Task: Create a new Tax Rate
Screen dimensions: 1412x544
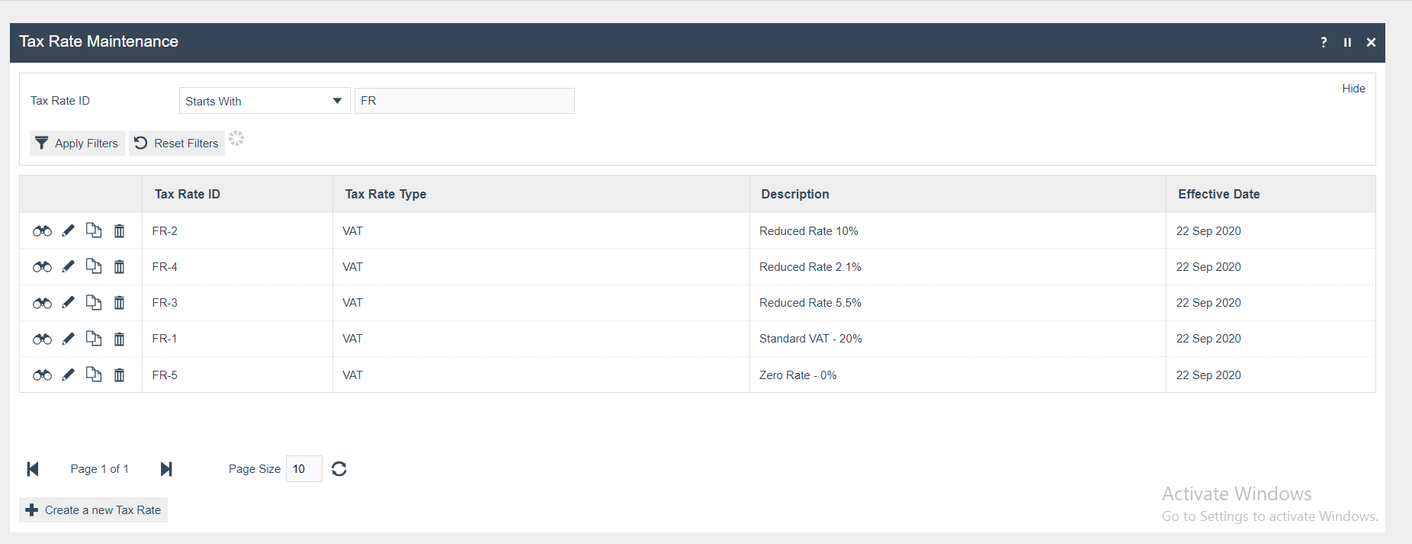Action: coord(93,510)
